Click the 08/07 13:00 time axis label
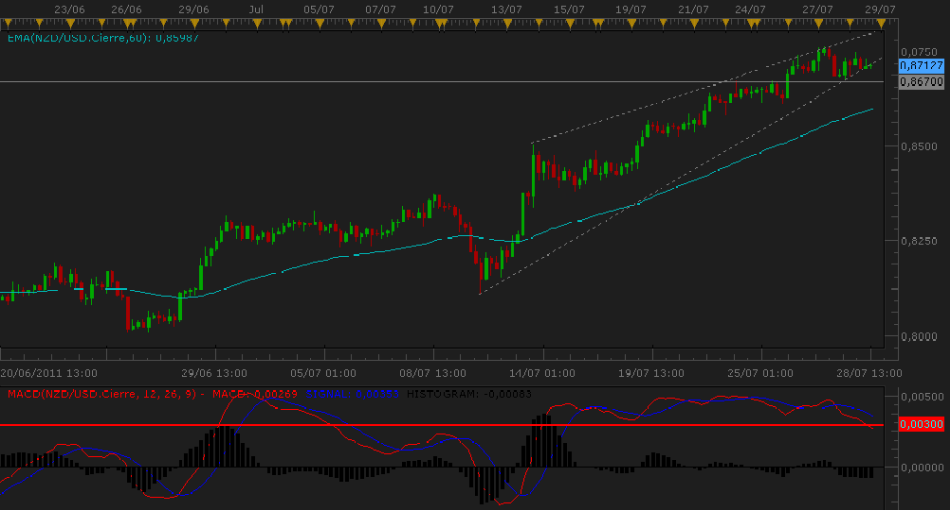Screen dimensions: 950x510 click(432, 372)
